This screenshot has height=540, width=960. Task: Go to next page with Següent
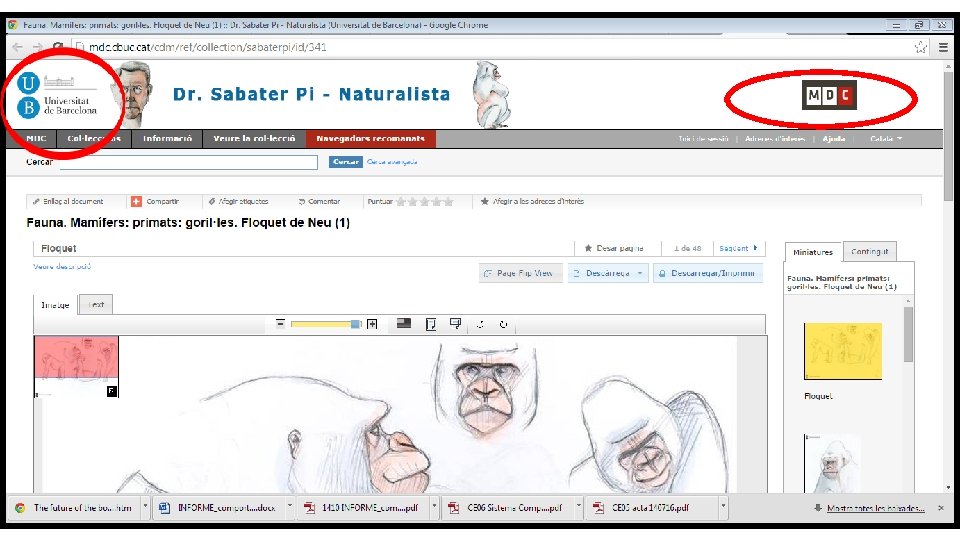point(738,248)
